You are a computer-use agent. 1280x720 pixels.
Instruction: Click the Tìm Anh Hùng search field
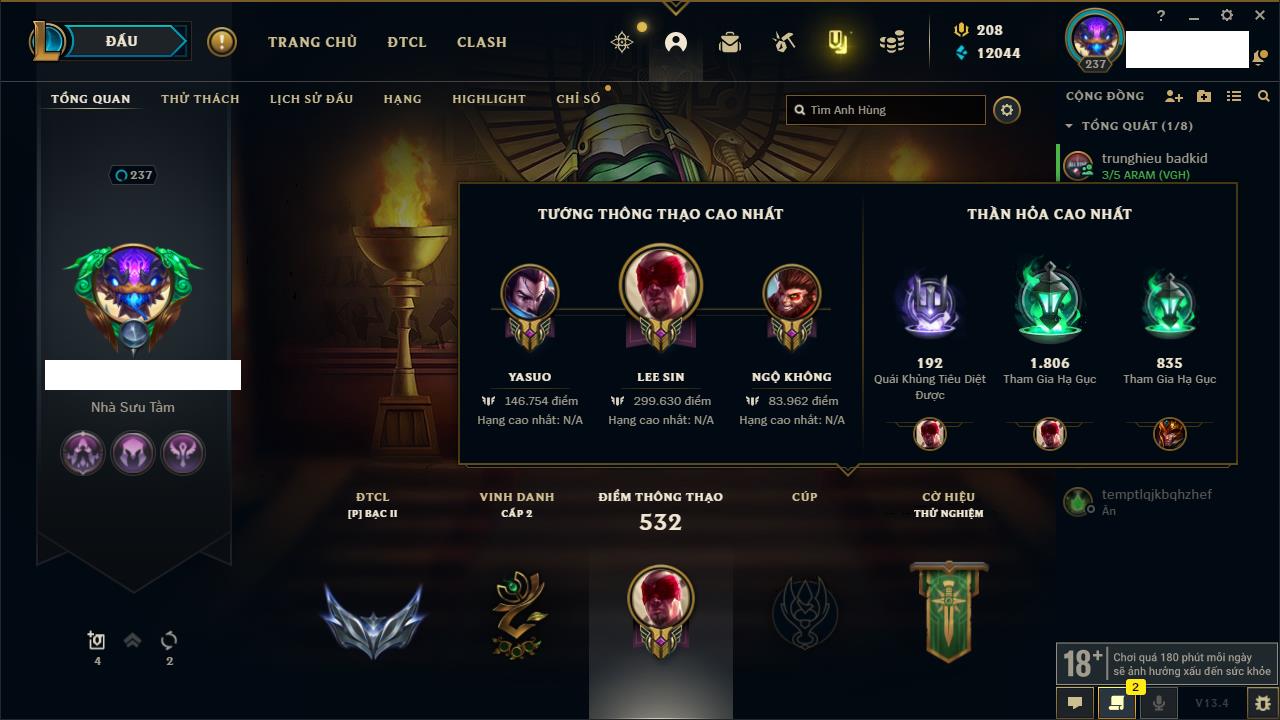(886, 110)
